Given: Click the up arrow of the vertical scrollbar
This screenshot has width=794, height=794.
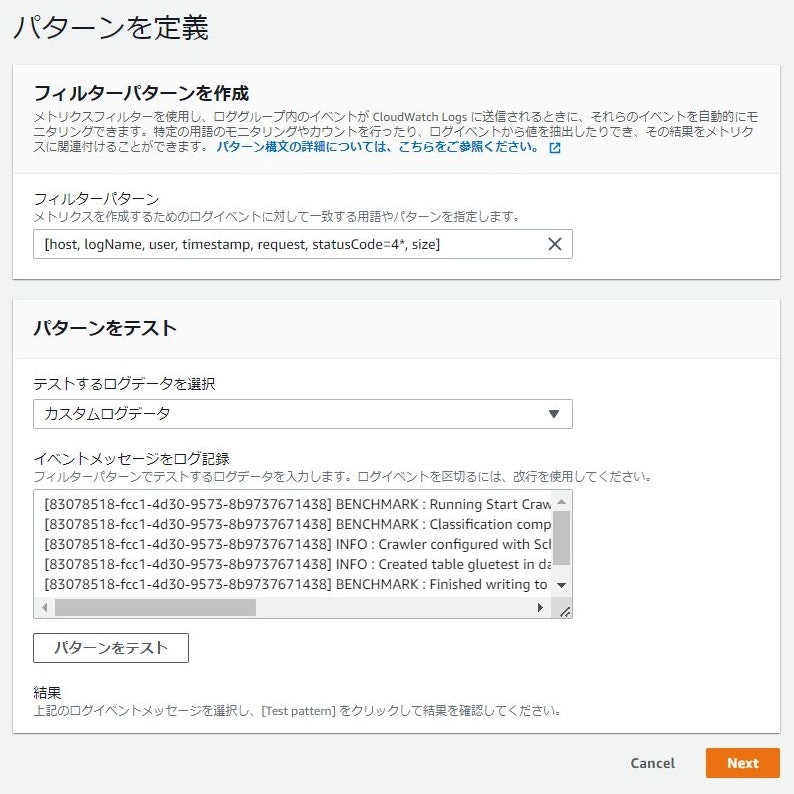Looking at the screenshot, I should coord(561,502).
